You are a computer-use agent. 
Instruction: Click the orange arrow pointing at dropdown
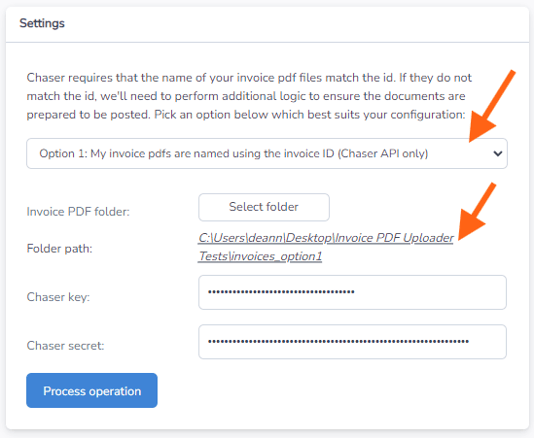pos(492,106)
